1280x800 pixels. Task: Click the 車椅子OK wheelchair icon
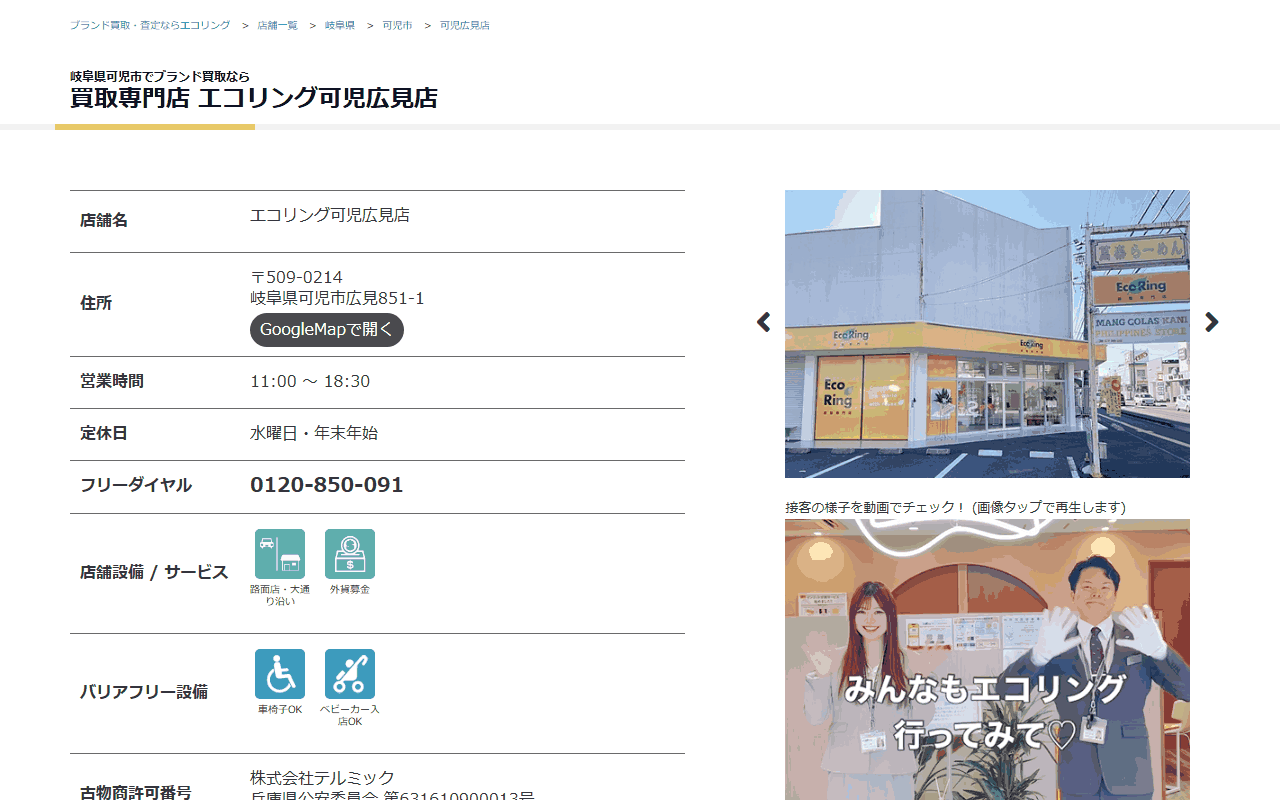(280, 674)
